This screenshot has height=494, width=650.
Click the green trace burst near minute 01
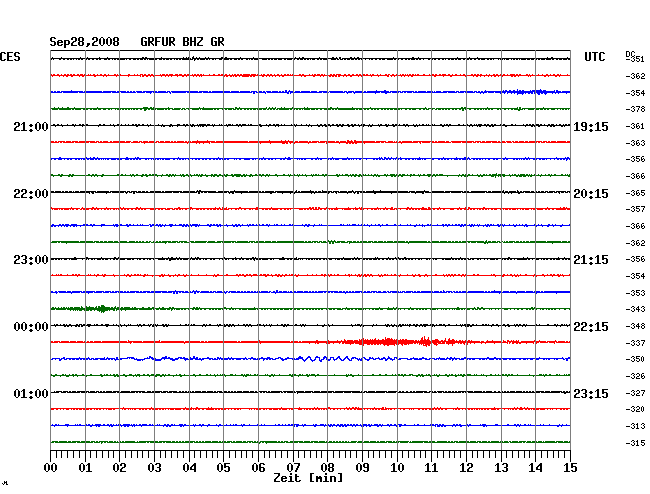point(97,308)
